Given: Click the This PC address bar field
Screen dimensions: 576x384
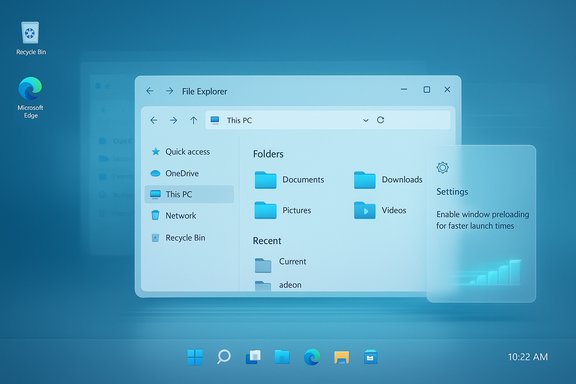Looking at the screenshot, I should (328, 120).
